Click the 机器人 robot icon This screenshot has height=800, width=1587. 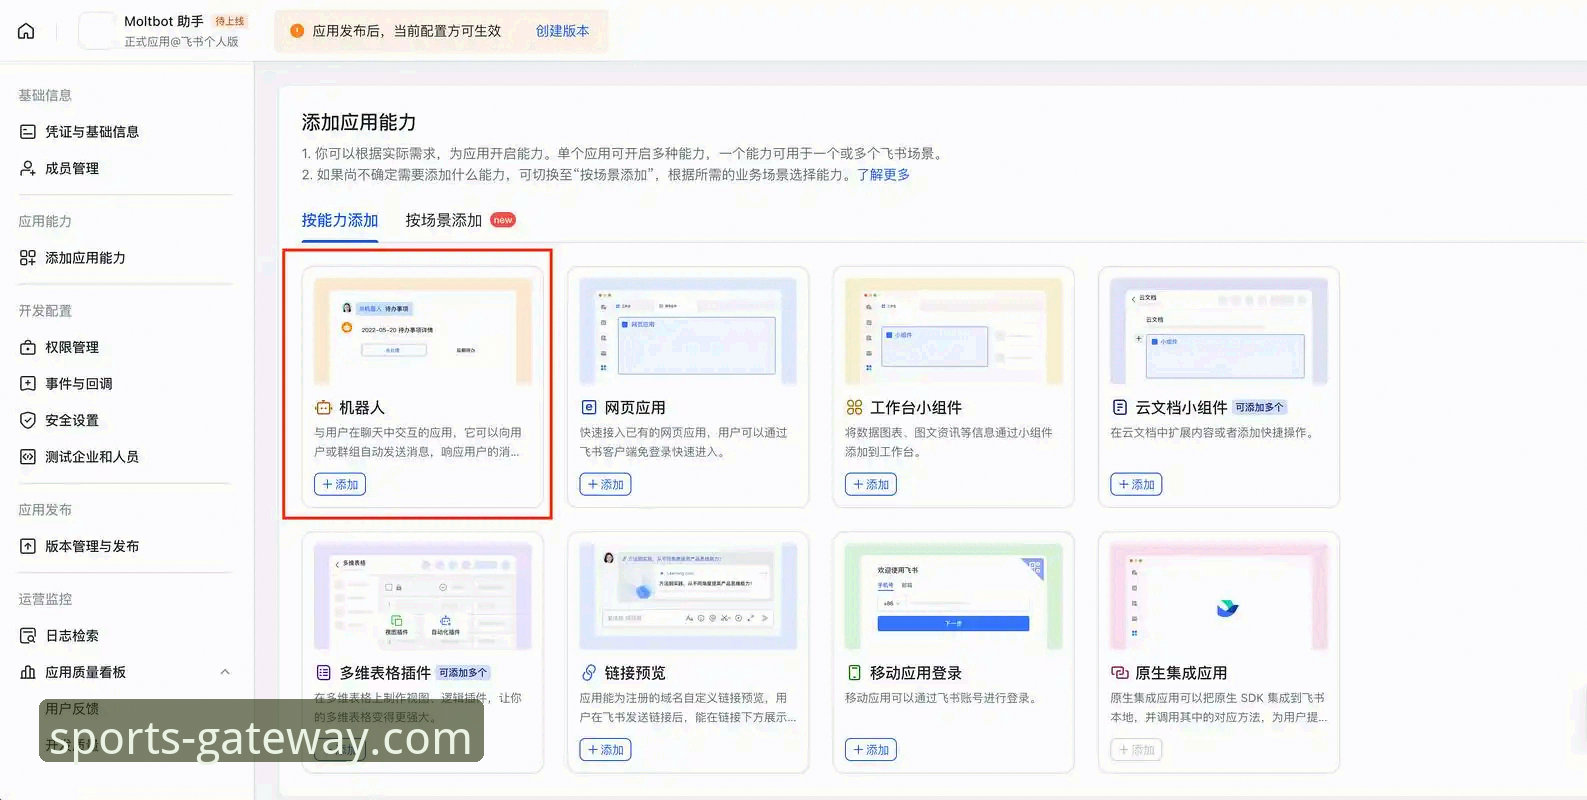coord(323,408)
